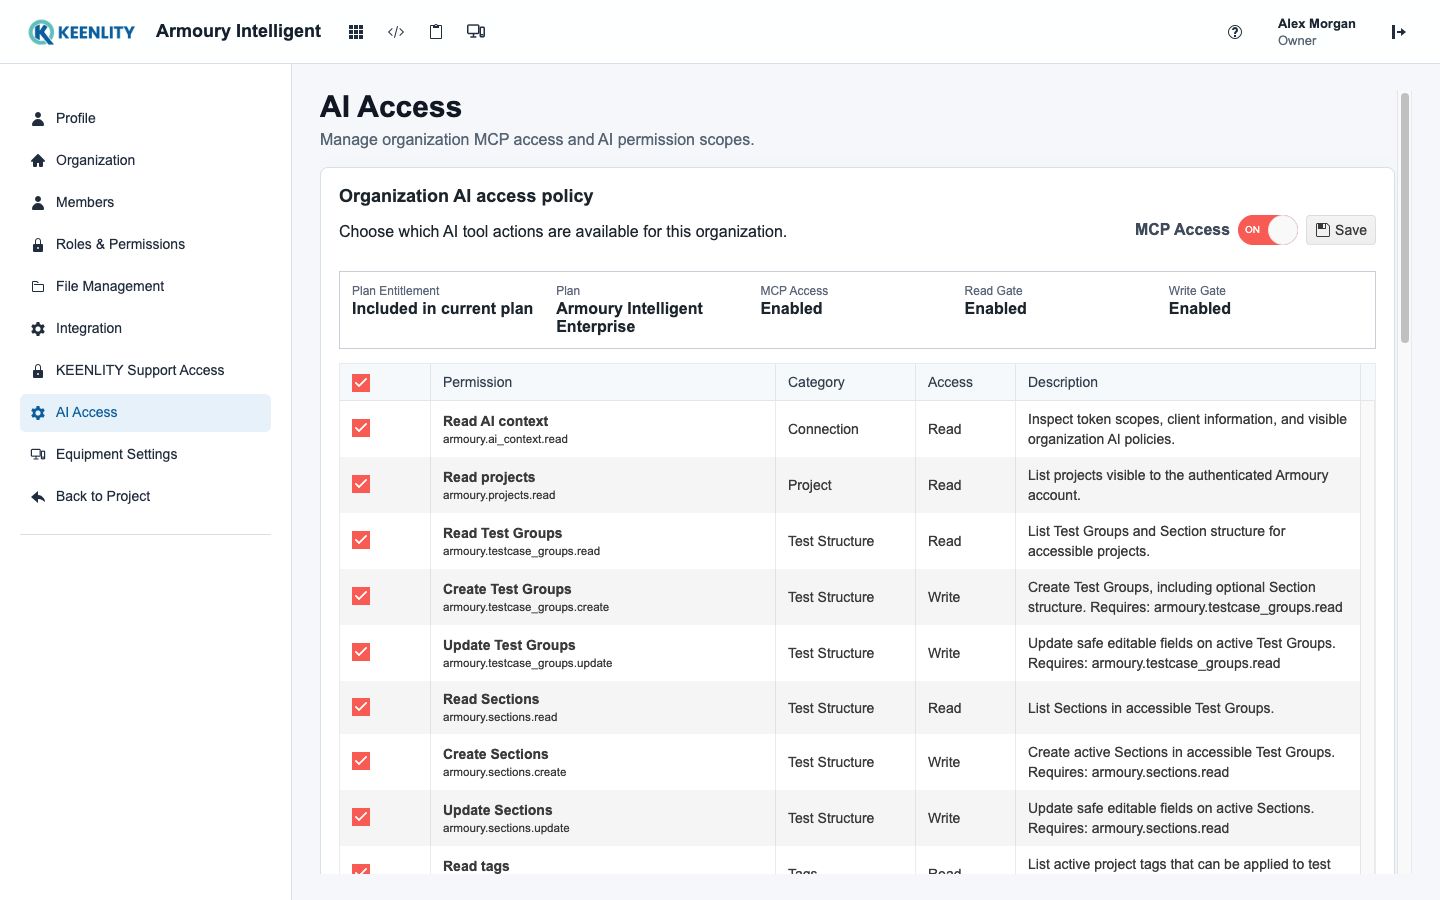This screenshot has height=900, width=1440.
Task: Click the Roles & Permissions lock icon
Action: pyautogui.click(x=38, y=244)
